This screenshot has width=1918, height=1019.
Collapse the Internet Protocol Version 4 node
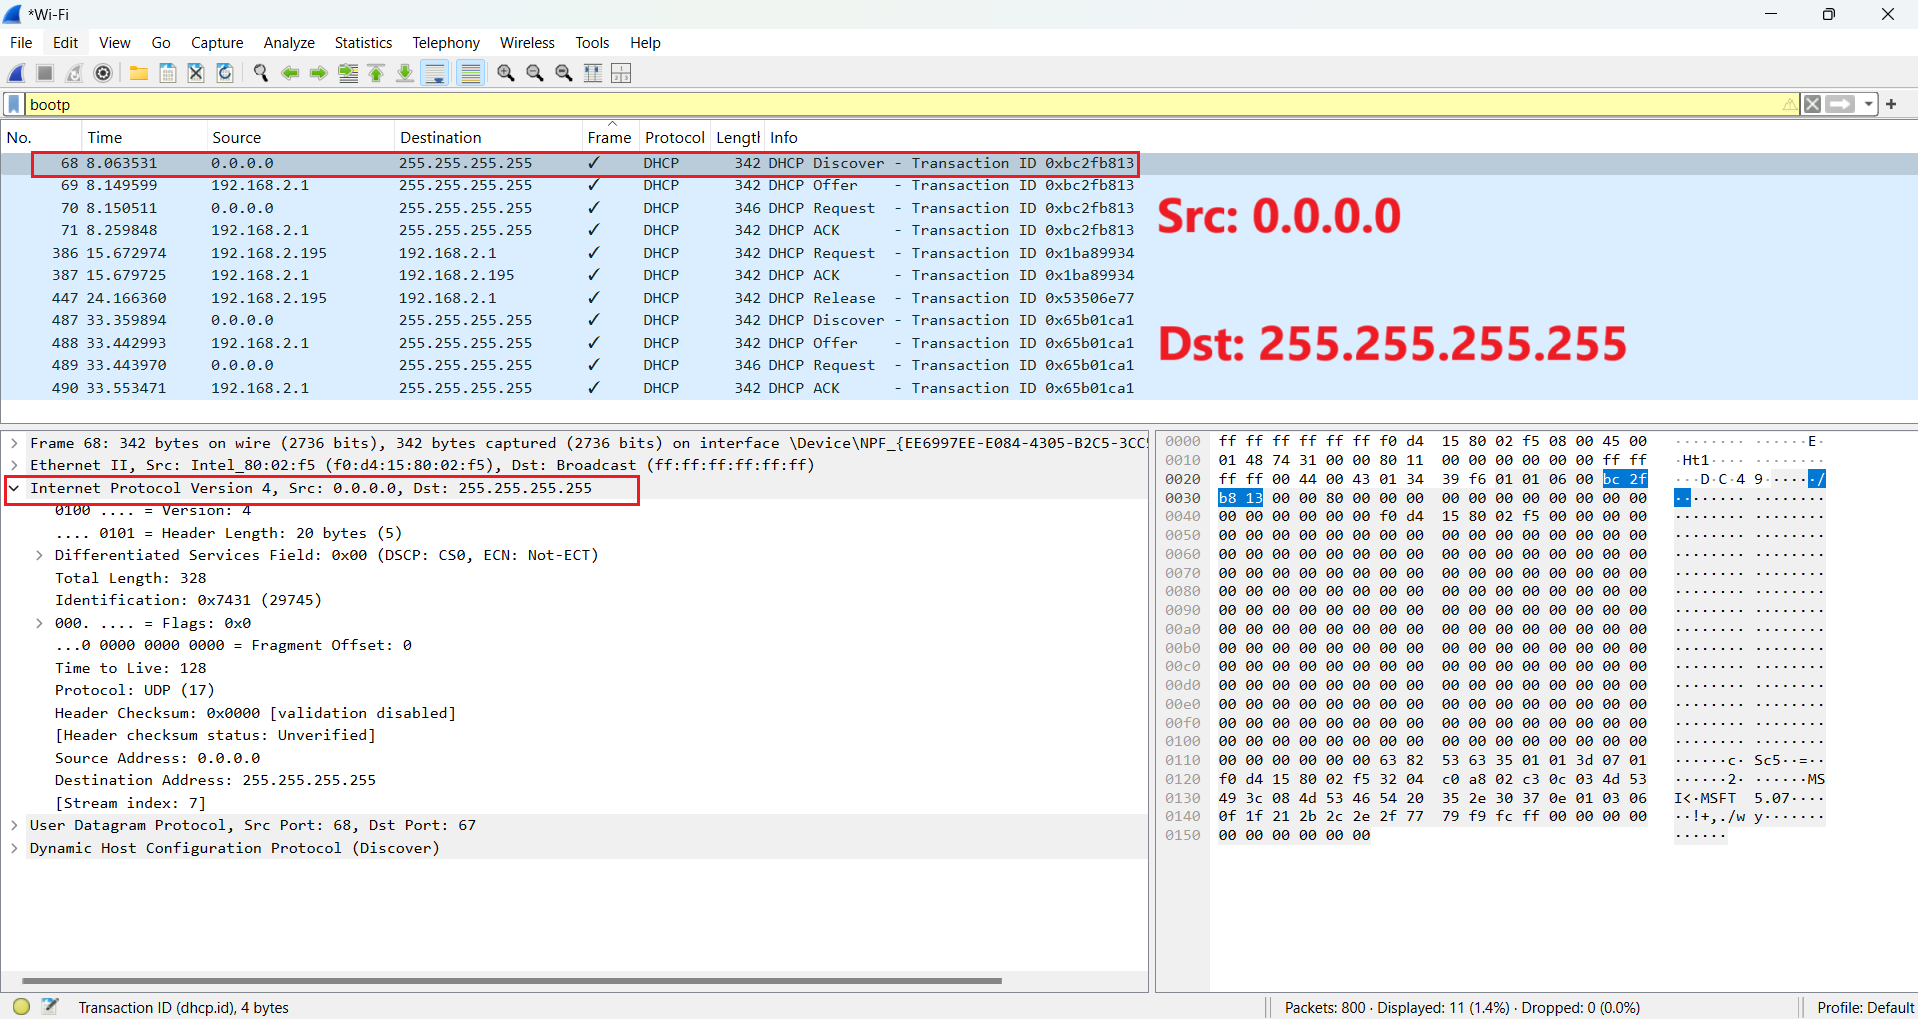coord(14,488)
